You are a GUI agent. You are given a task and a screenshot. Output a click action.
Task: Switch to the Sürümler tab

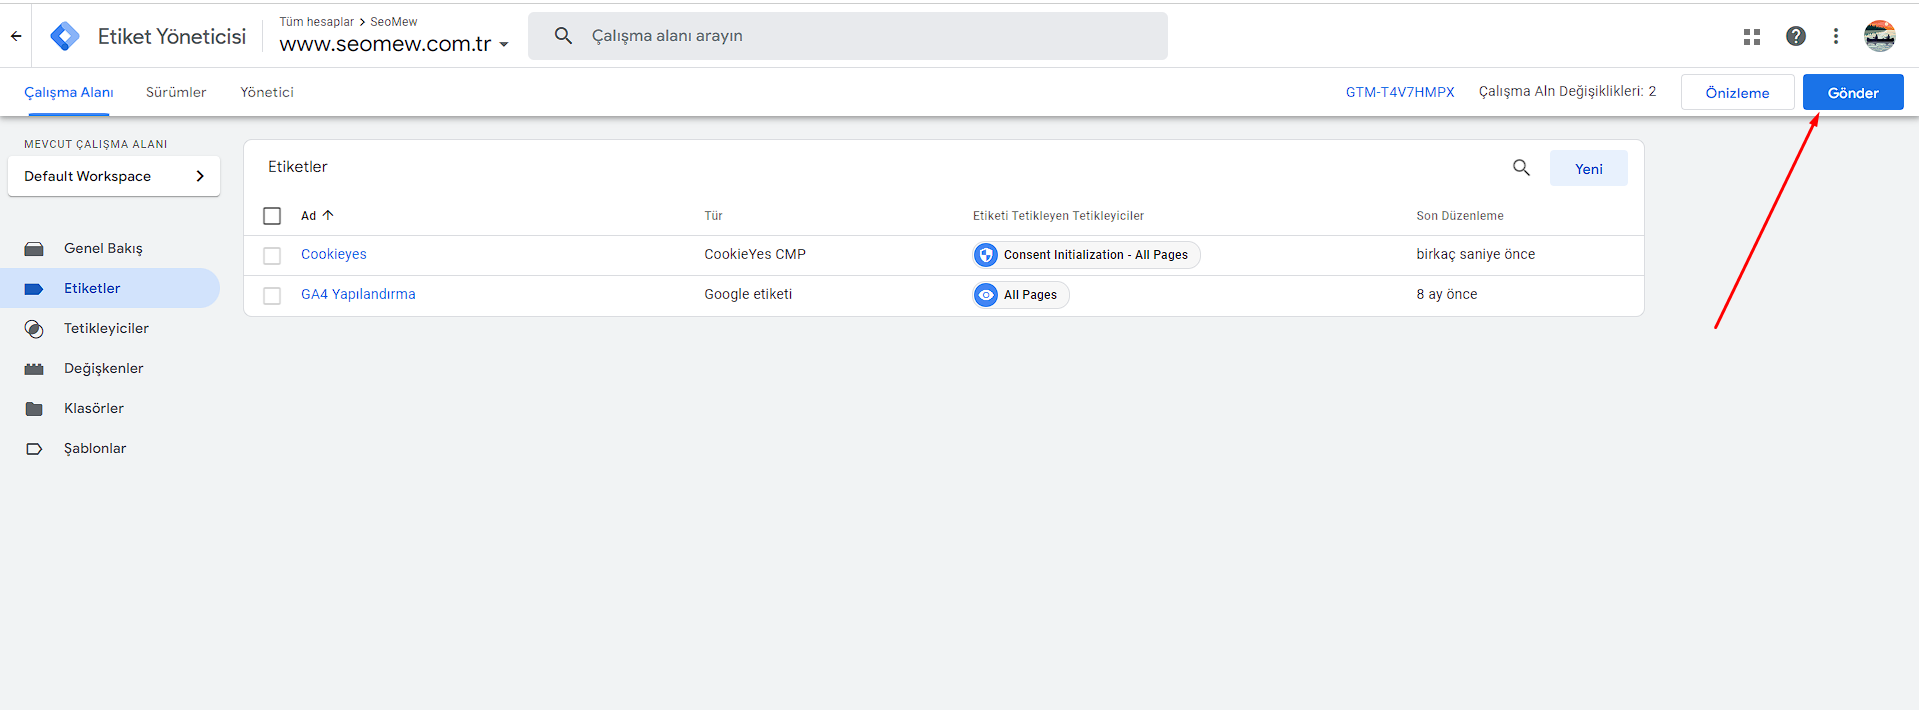pyautogui.click(x=176, y=92)
